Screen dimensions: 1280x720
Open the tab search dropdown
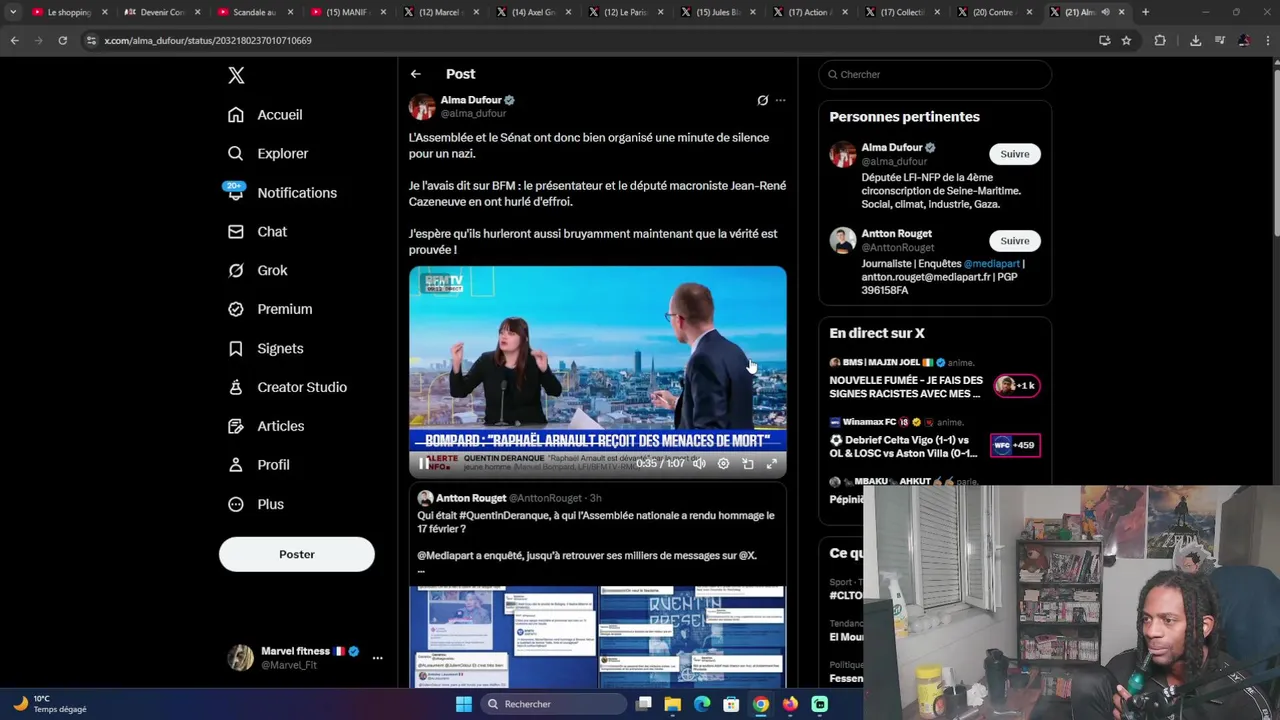12,12
